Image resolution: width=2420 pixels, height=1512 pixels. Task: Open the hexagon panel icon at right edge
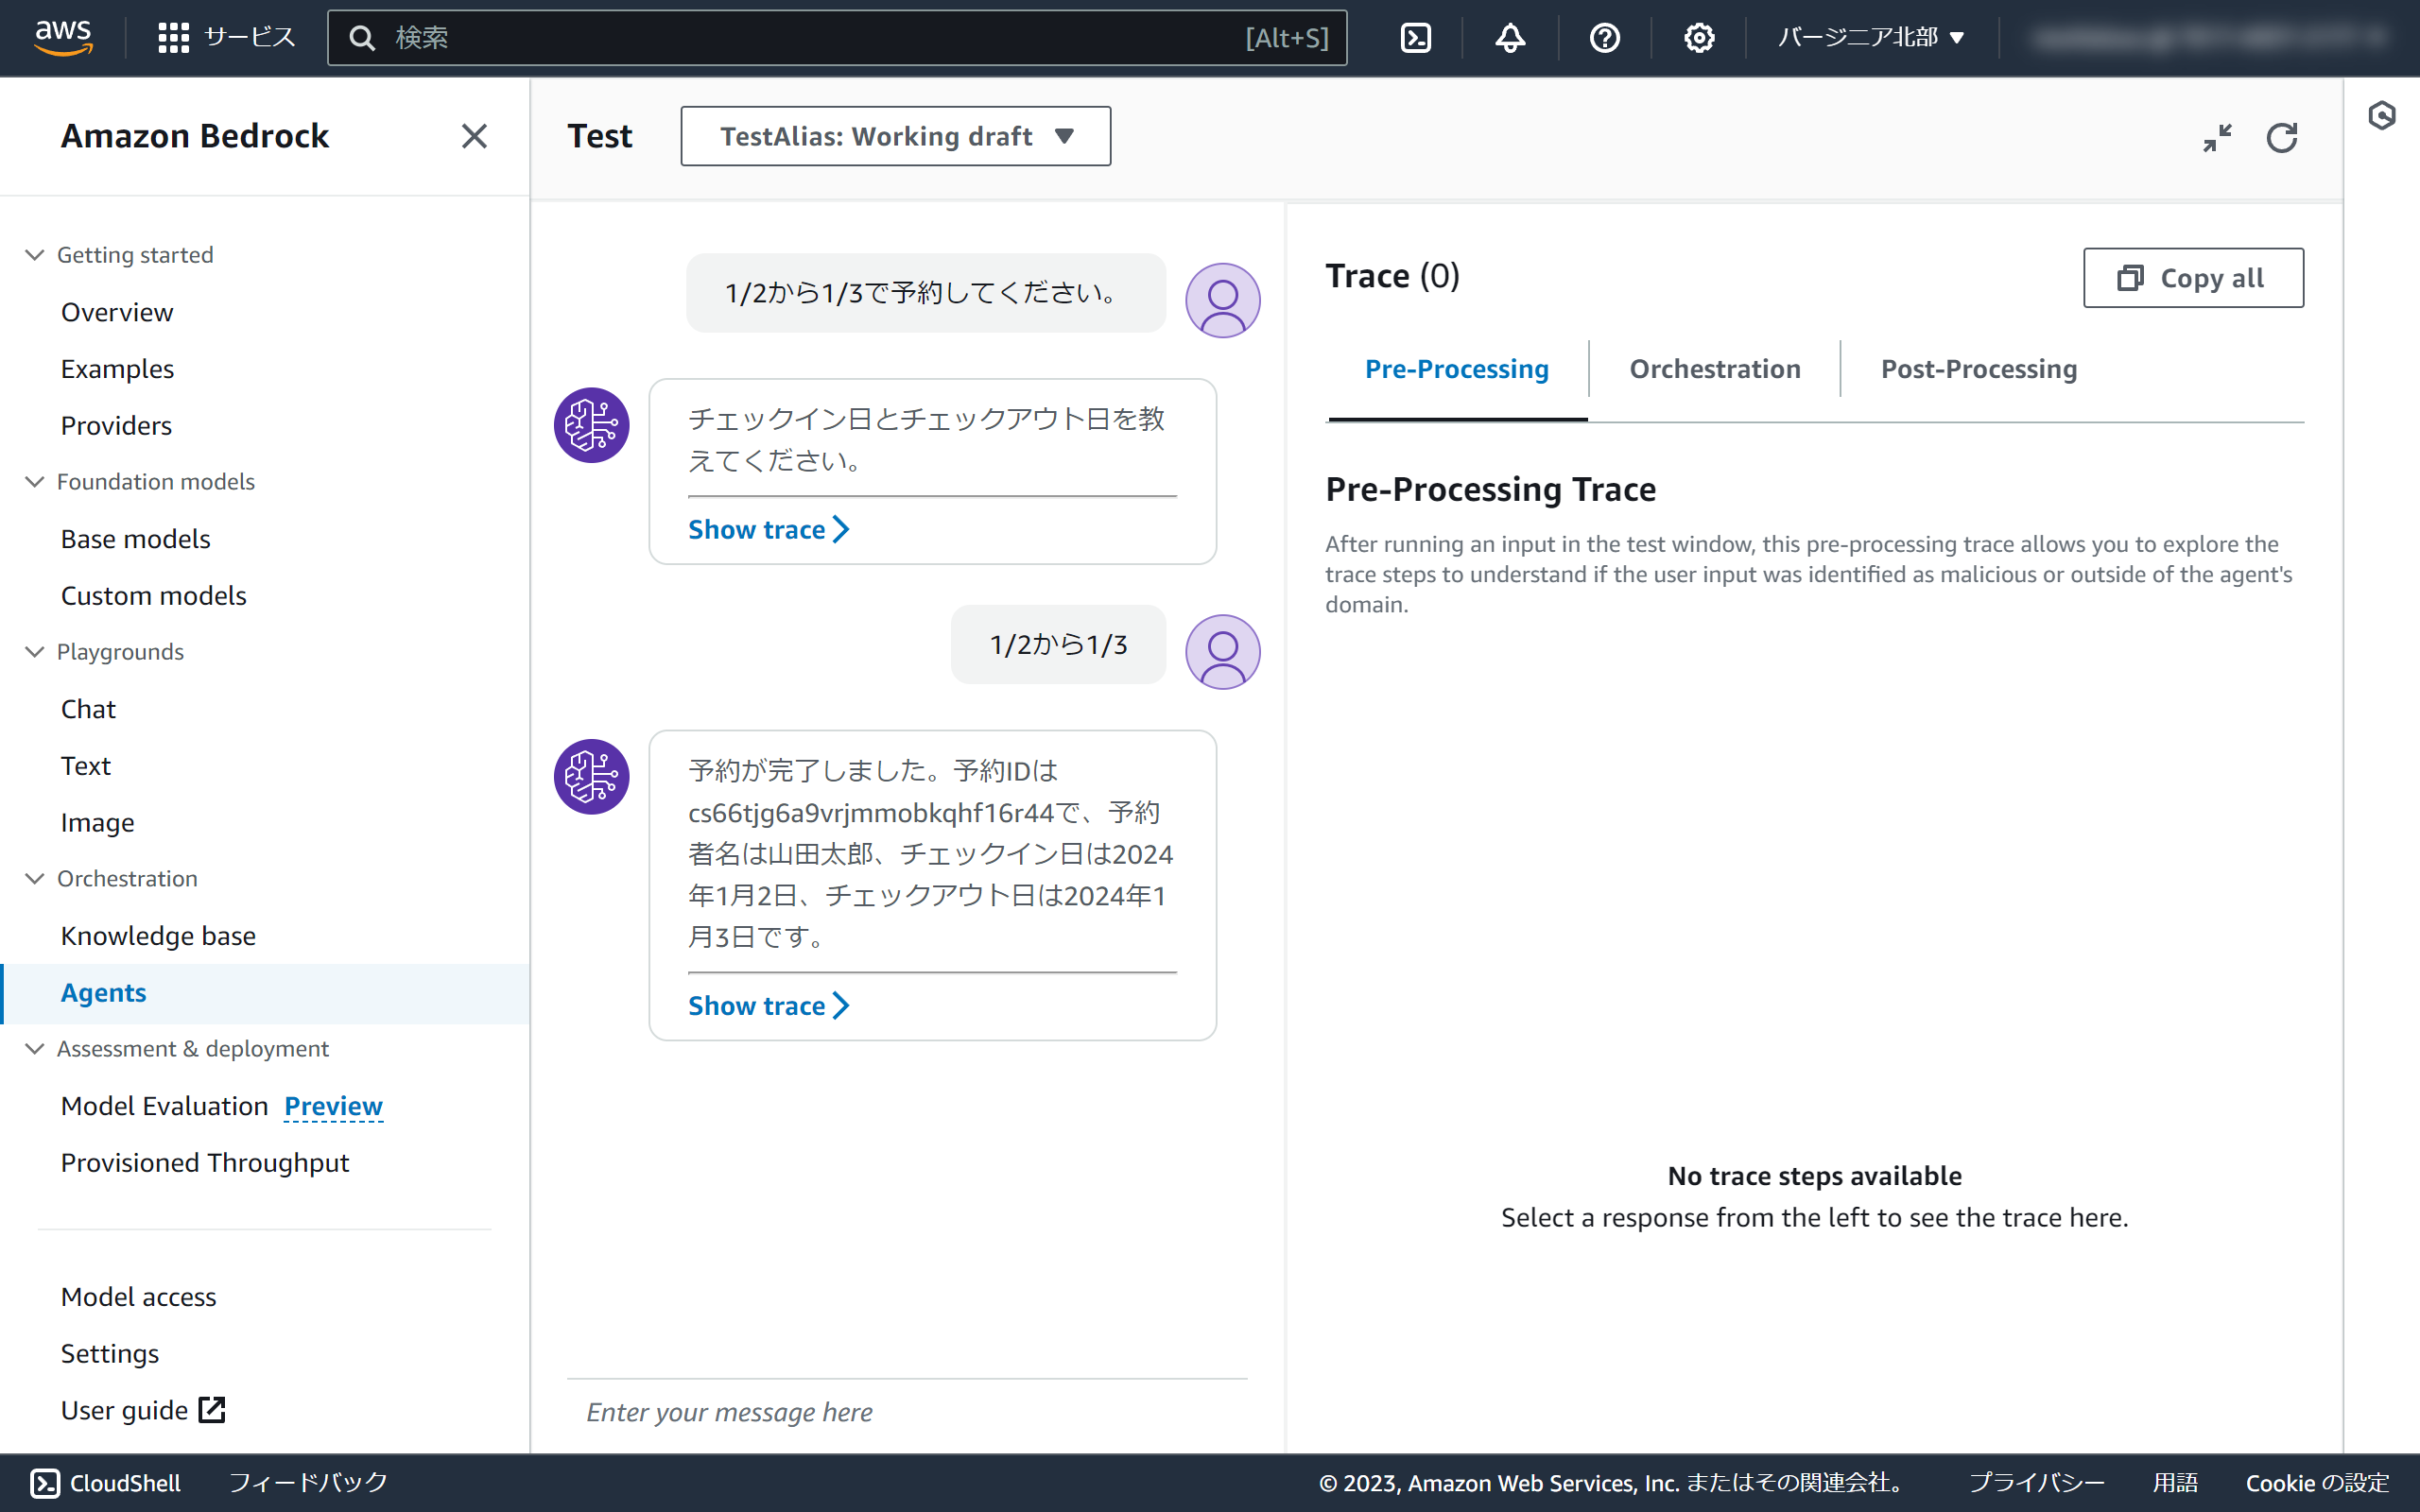(x=2381, y=116)
